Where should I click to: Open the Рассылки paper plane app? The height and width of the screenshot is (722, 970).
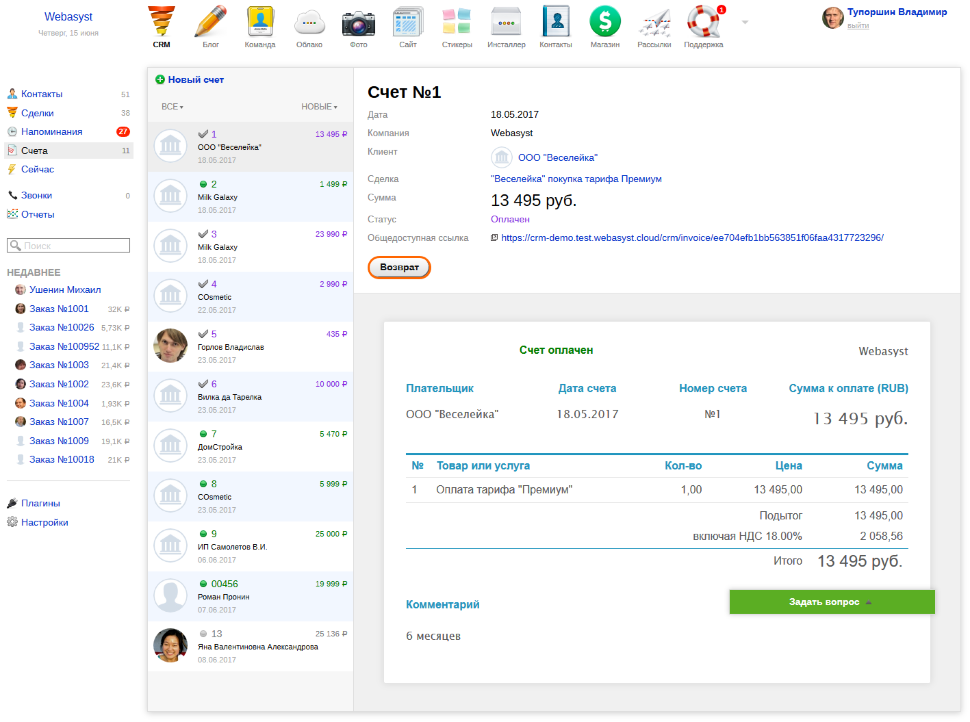[654, 27]
